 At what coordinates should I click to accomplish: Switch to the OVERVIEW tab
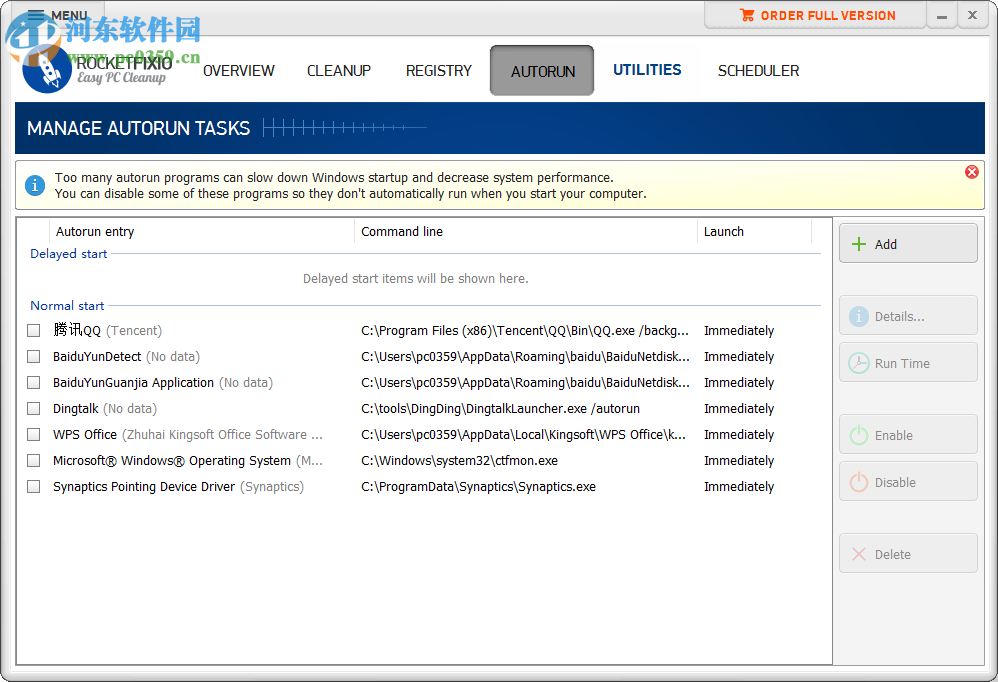coord(239,71)
